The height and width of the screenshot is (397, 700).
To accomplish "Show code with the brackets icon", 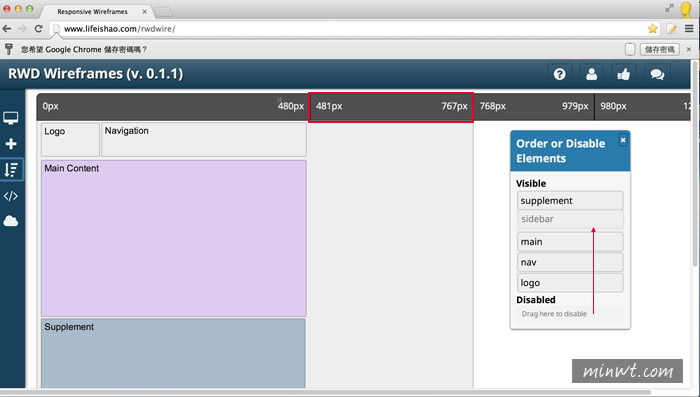I will tap(11, 196).
